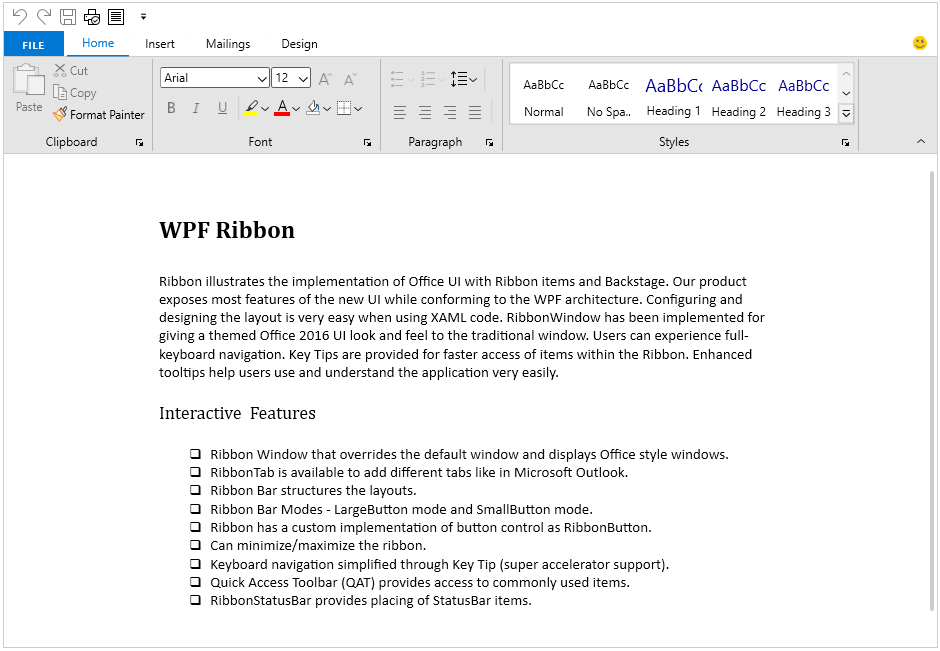Open the shading color dropdown arrow

(x=327, y=109)
